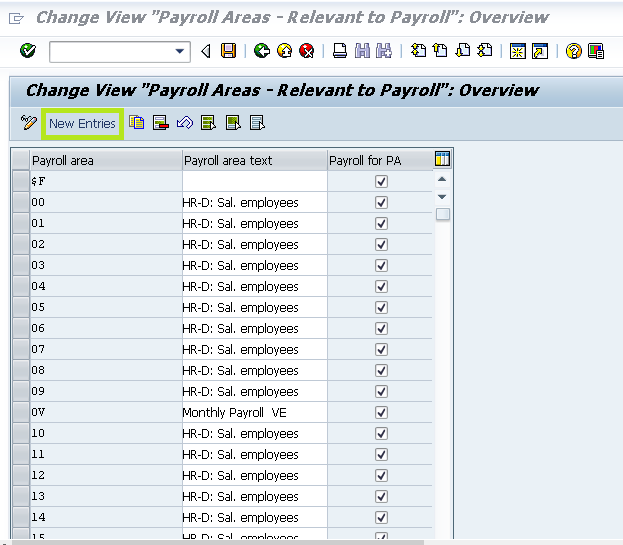Viewport: 623px width, 545px height.
Task: Click the Find Next binoculars icon
Action: (x=384, y=51)
